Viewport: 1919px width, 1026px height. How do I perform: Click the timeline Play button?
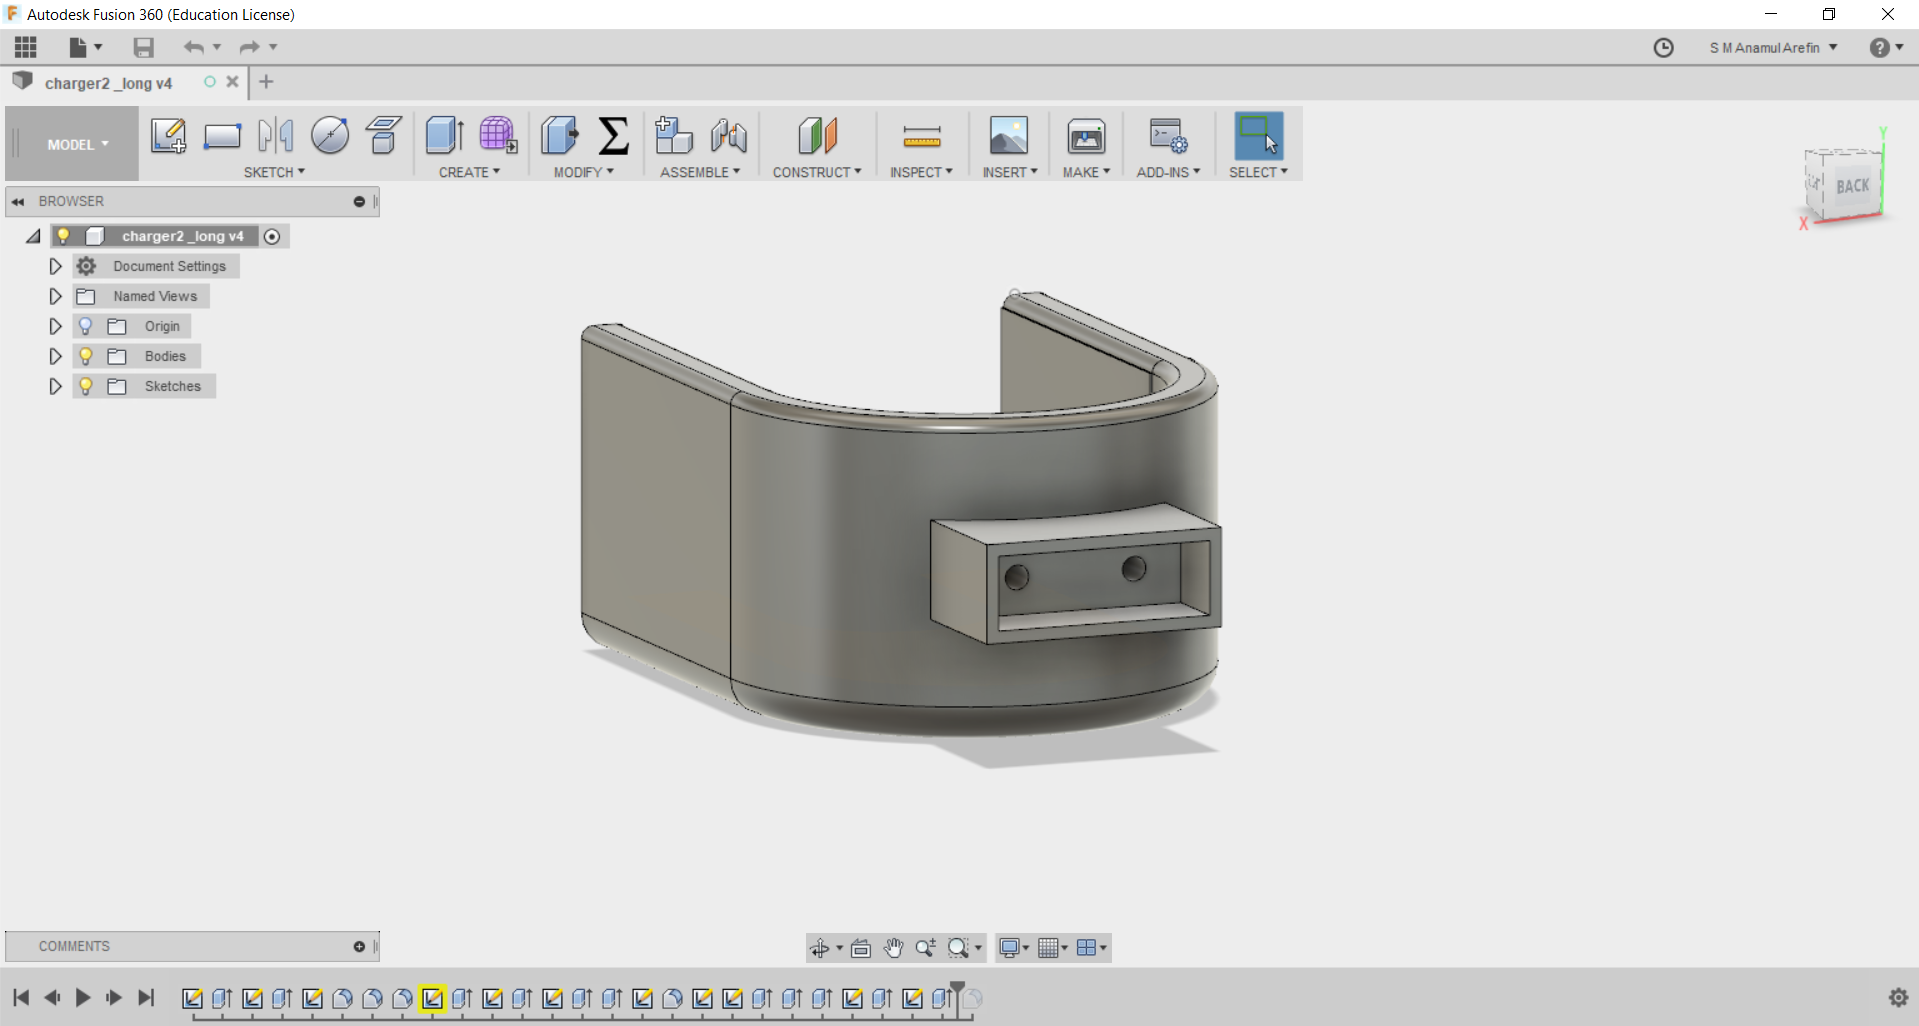pos(83,997)
